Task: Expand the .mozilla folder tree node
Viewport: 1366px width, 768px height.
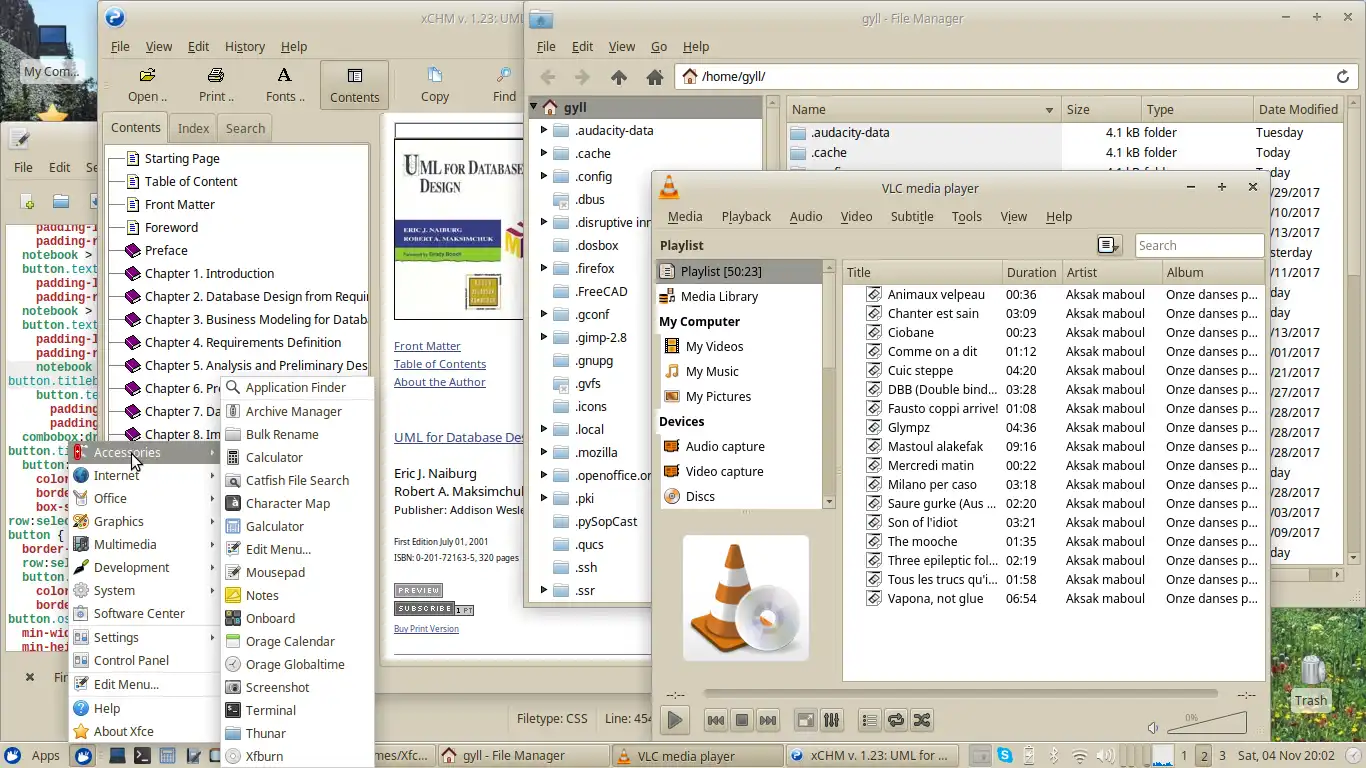Action: [544, 452]
